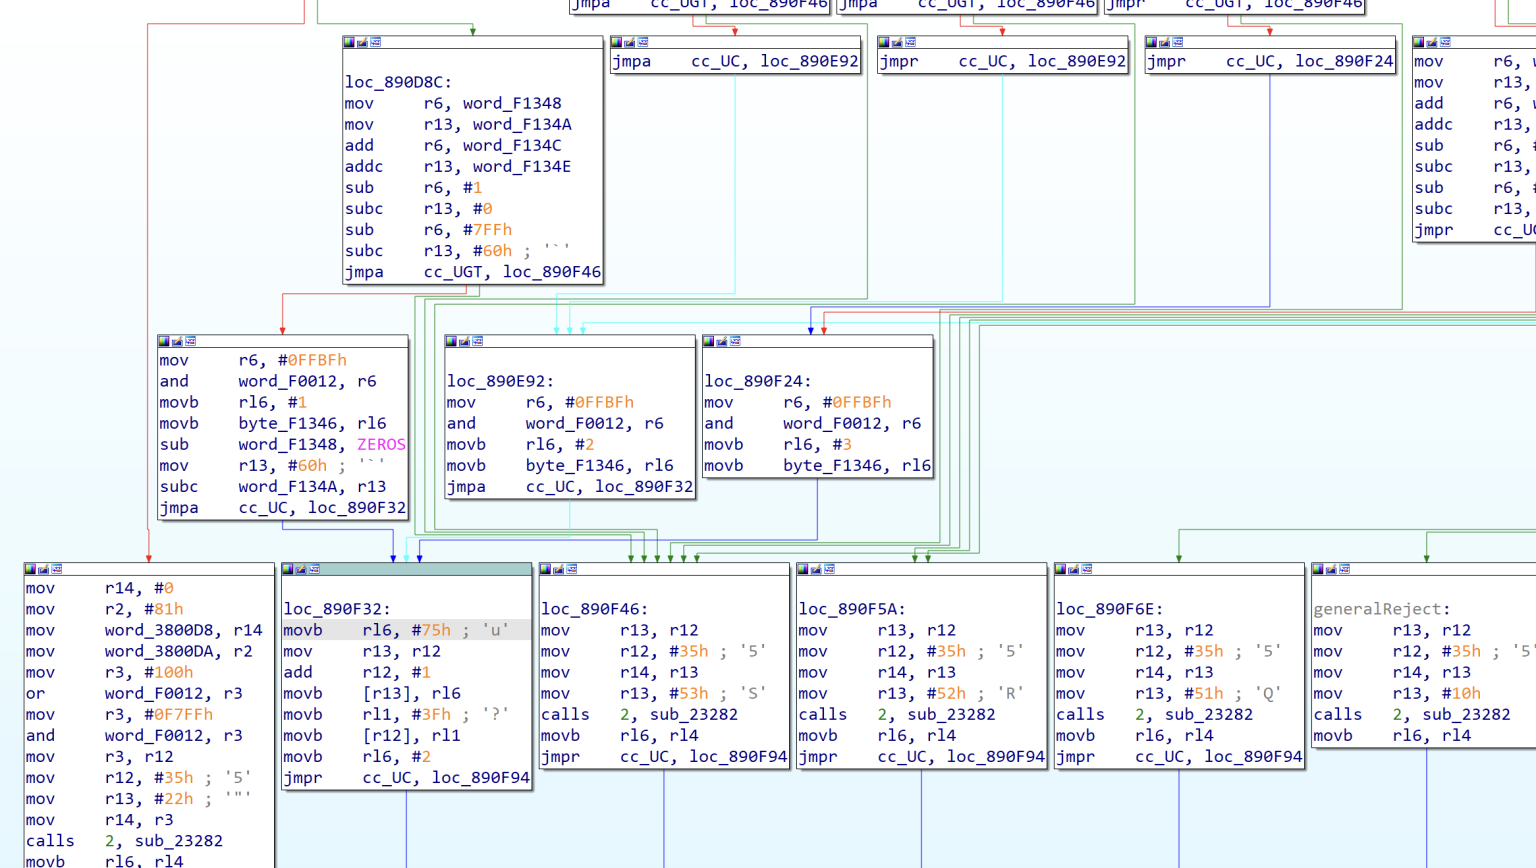This screenshot has width=1536, height=868.
Task: Click the pencil icon on the loc_890F46 block
Action: 559,569
